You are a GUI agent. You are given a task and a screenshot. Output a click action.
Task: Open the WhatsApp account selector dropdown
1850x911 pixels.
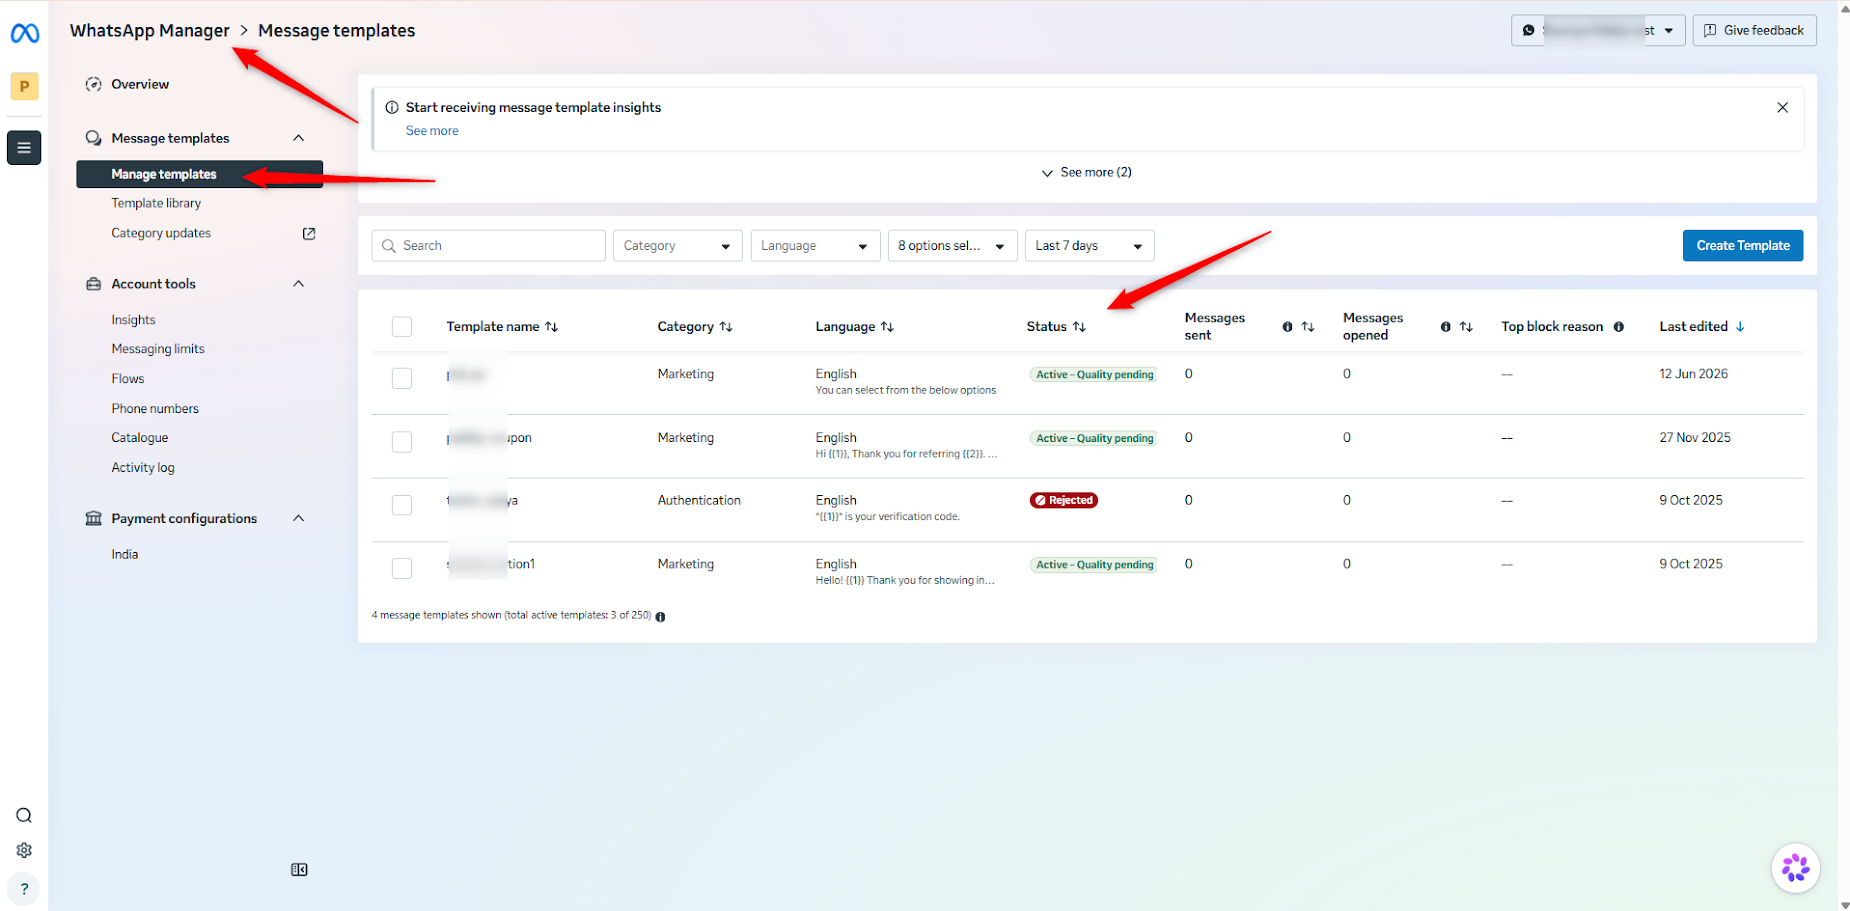pyautogui.click(x=1598, y=31)
